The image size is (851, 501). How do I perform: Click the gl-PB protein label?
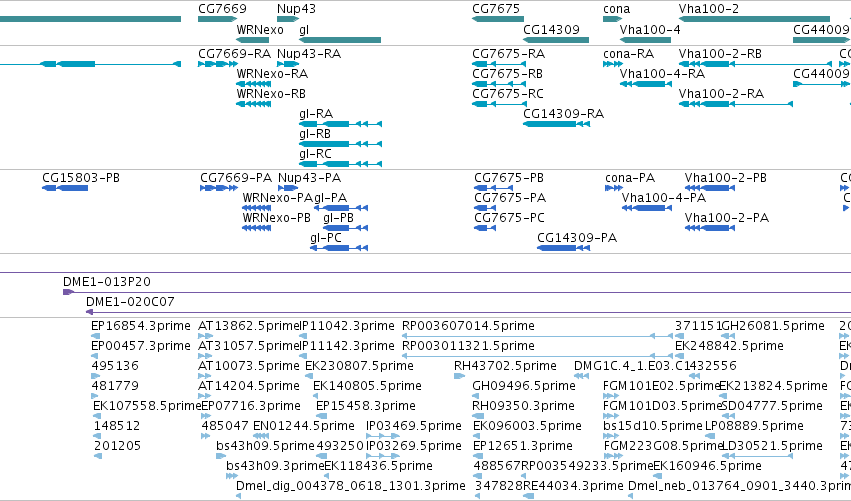(339, 218)
